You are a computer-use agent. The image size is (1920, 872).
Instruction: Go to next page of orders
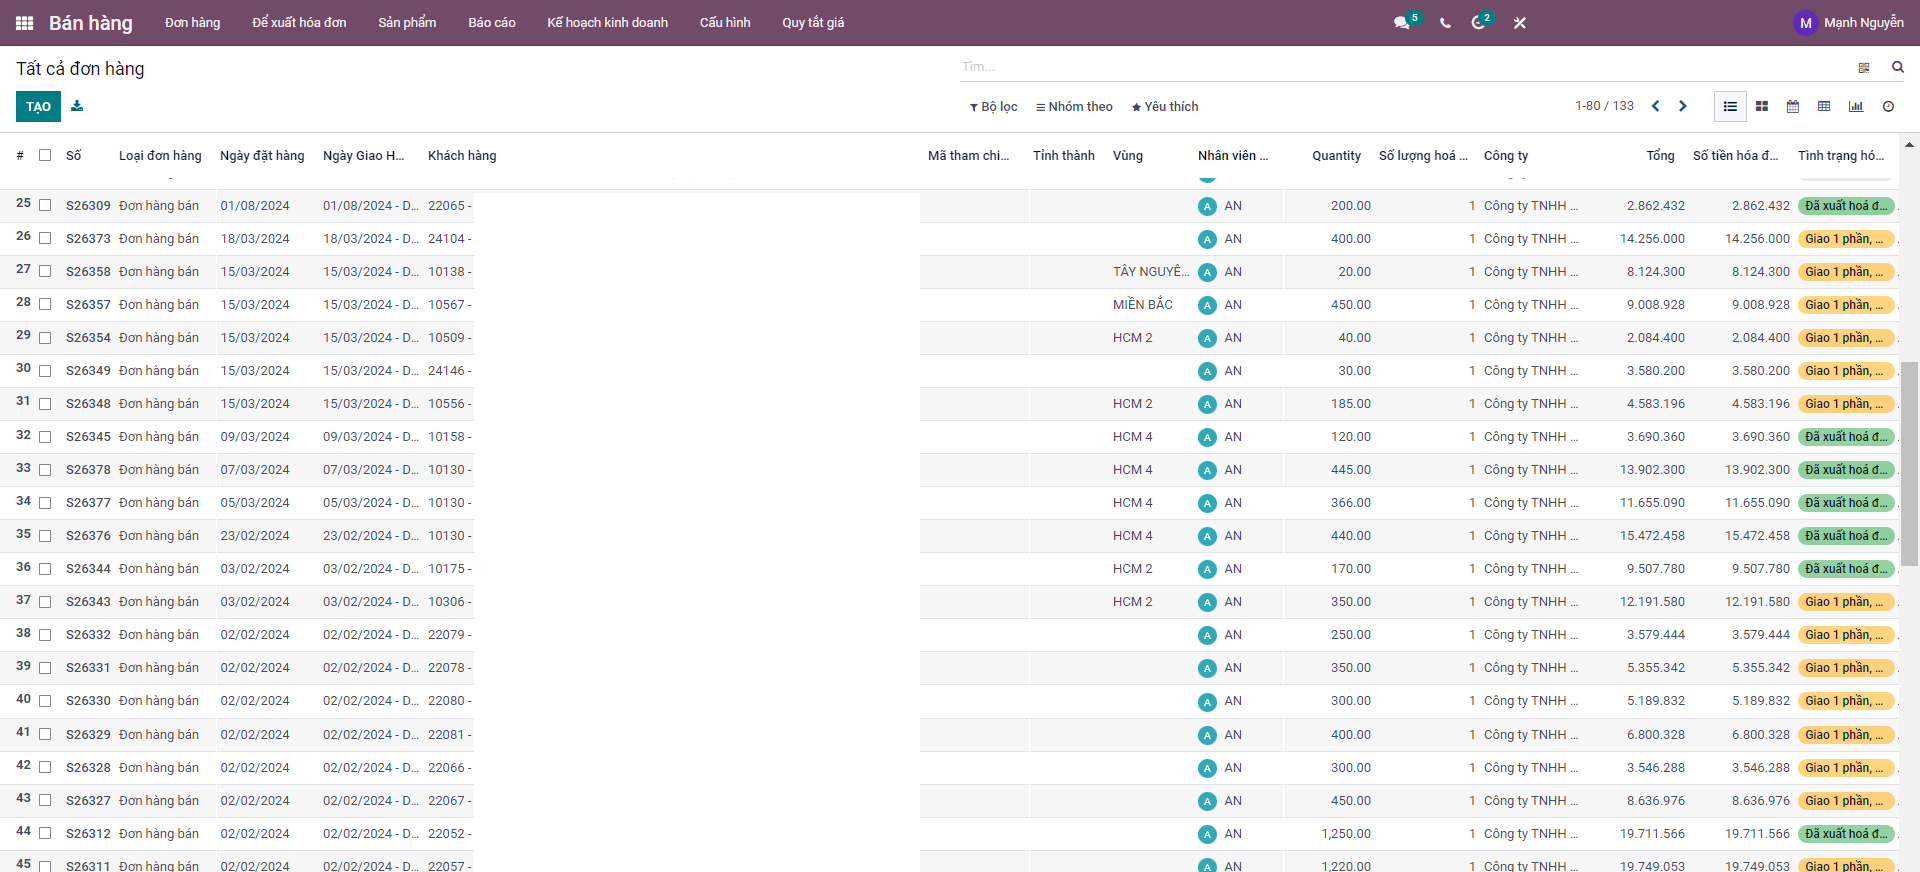point(1683,106)
